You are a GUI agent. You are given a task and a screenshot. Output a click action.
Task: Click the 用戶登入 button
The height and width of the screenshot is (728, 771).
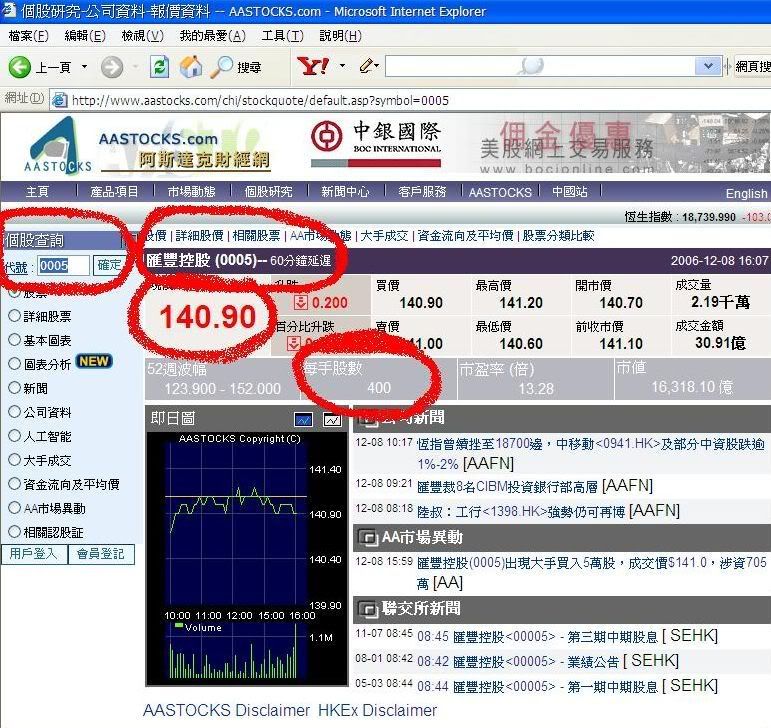point(33,554)
